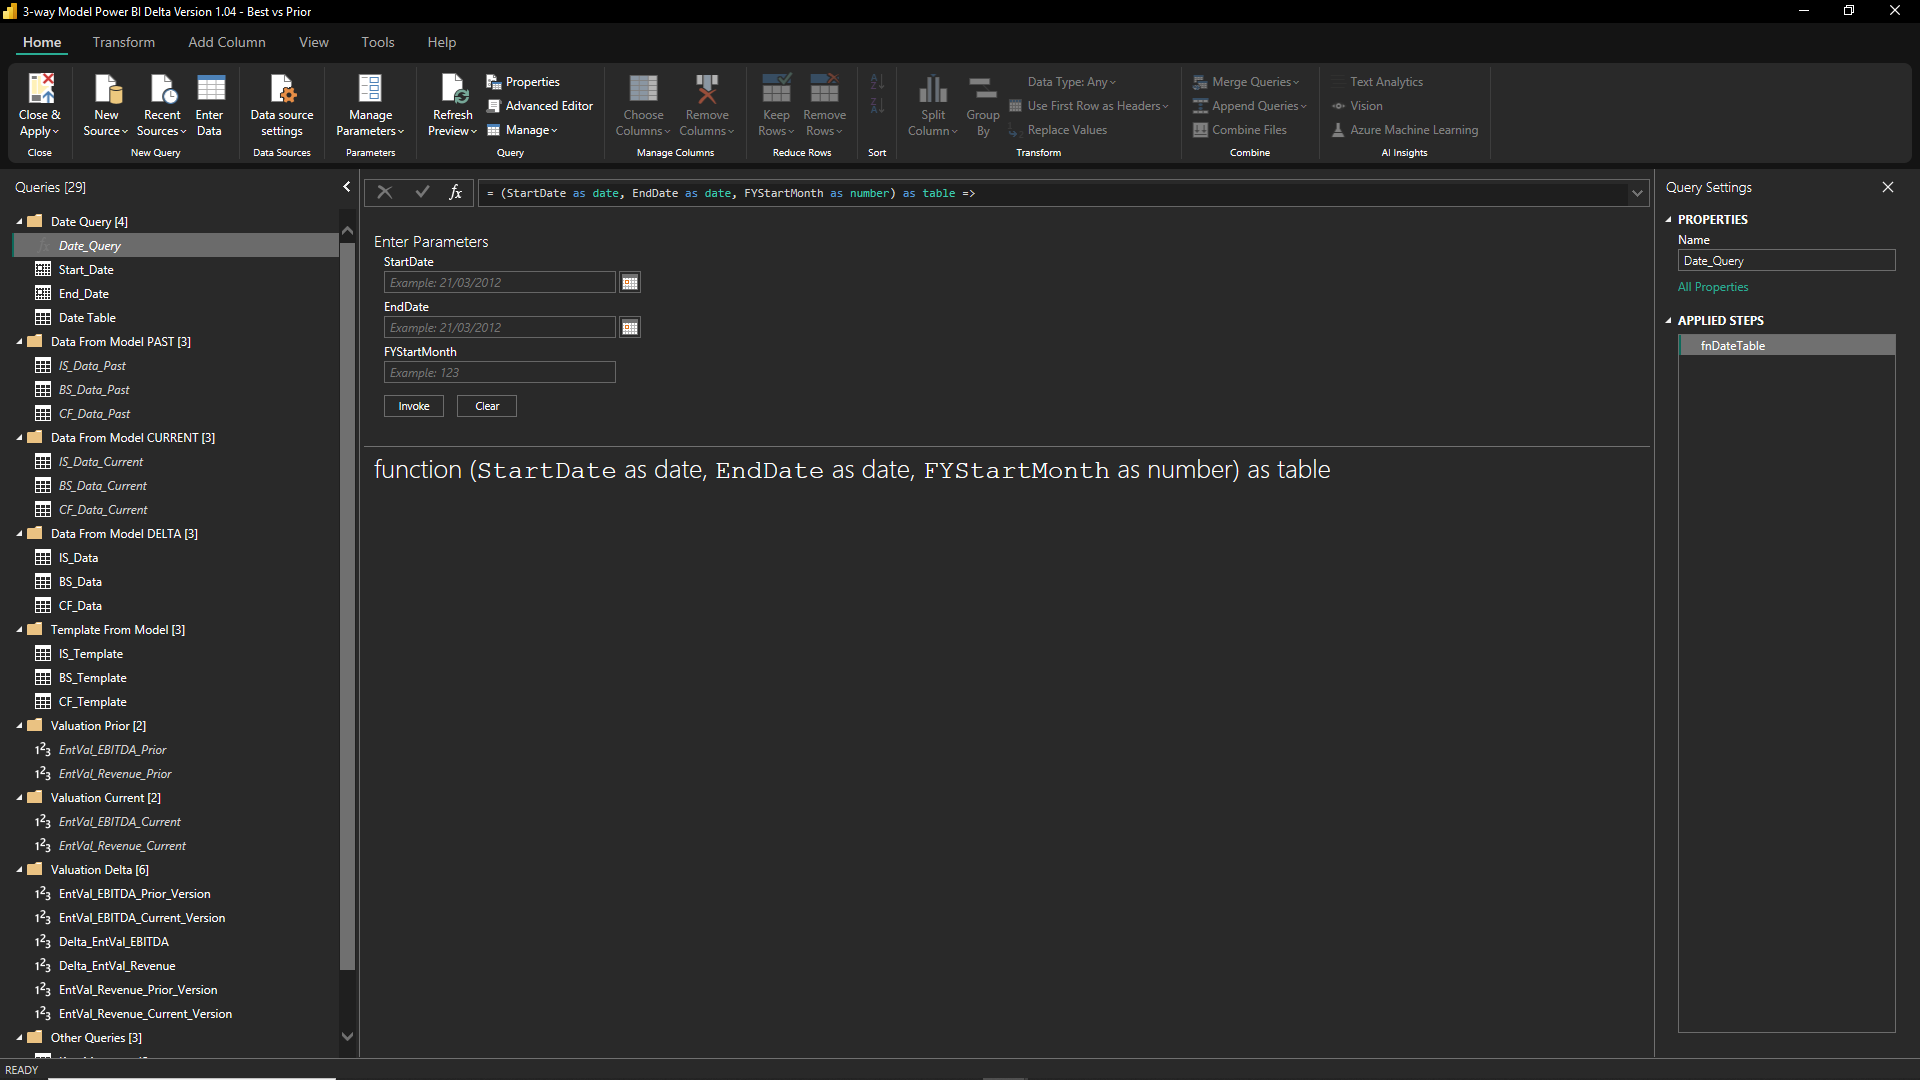Collapse the APPLIED STEPS section

point(1668,321)
